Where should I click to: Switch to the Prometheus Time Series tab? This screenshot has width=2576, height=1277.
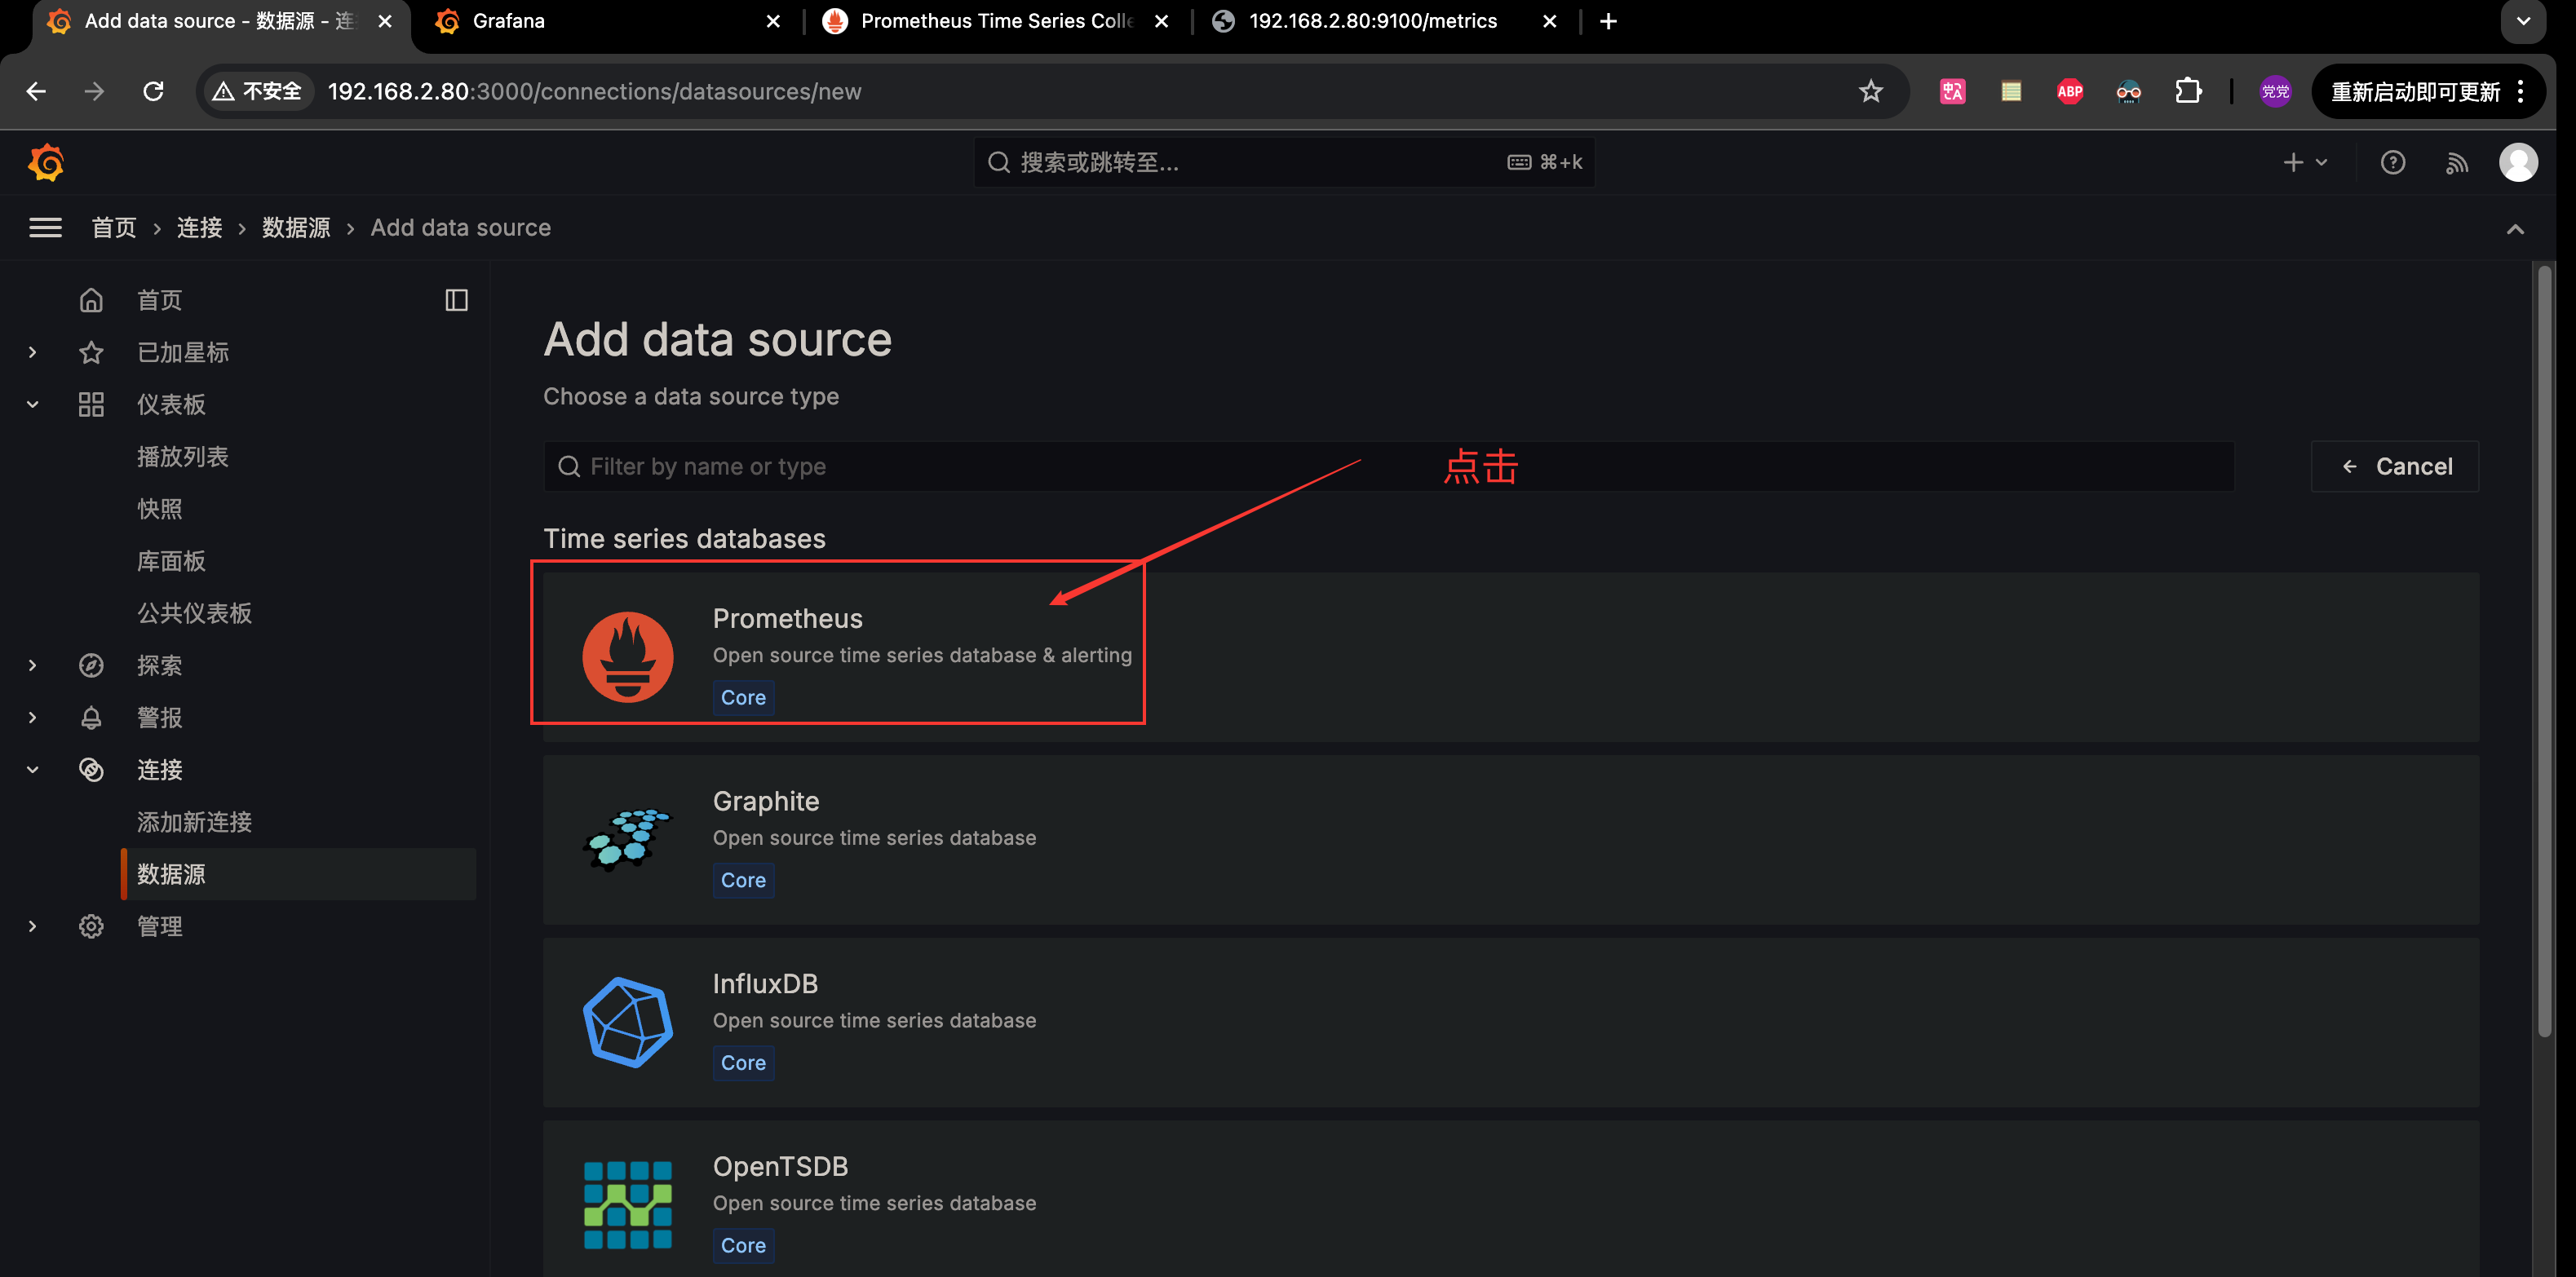(995, 21)
